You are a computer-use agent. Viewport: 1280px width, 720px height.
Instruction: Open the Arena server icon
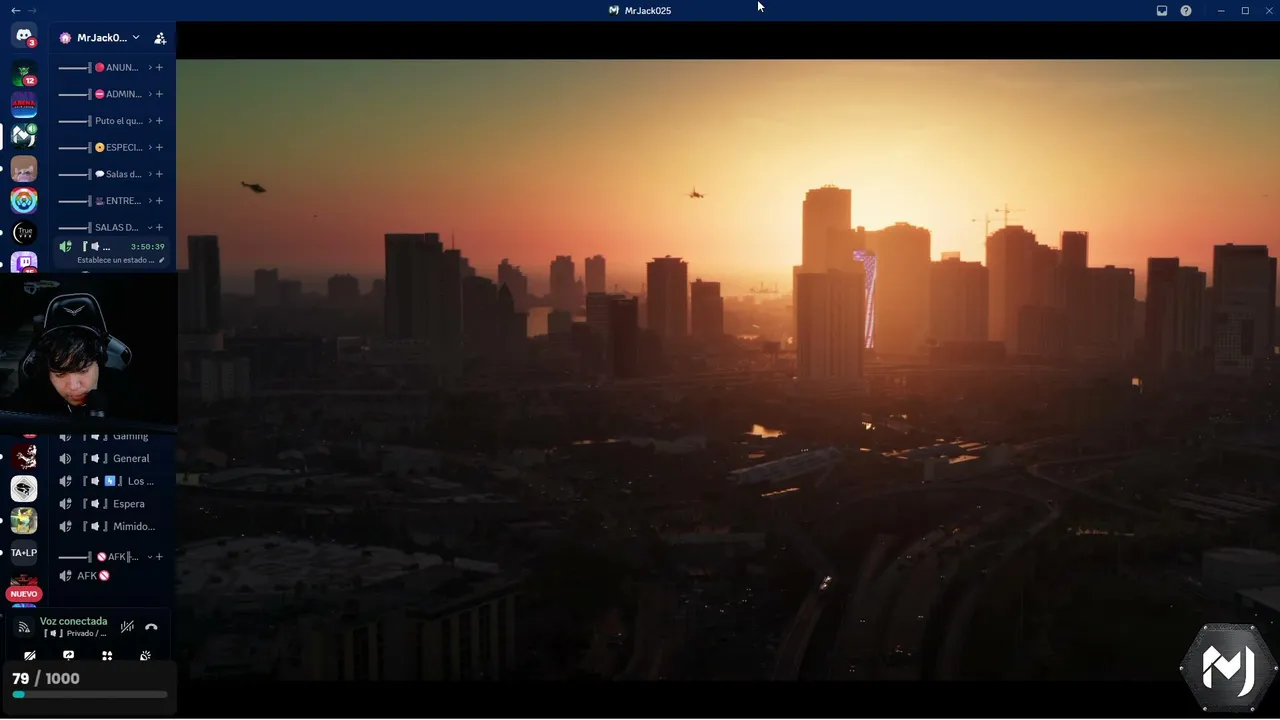(24, 105)
